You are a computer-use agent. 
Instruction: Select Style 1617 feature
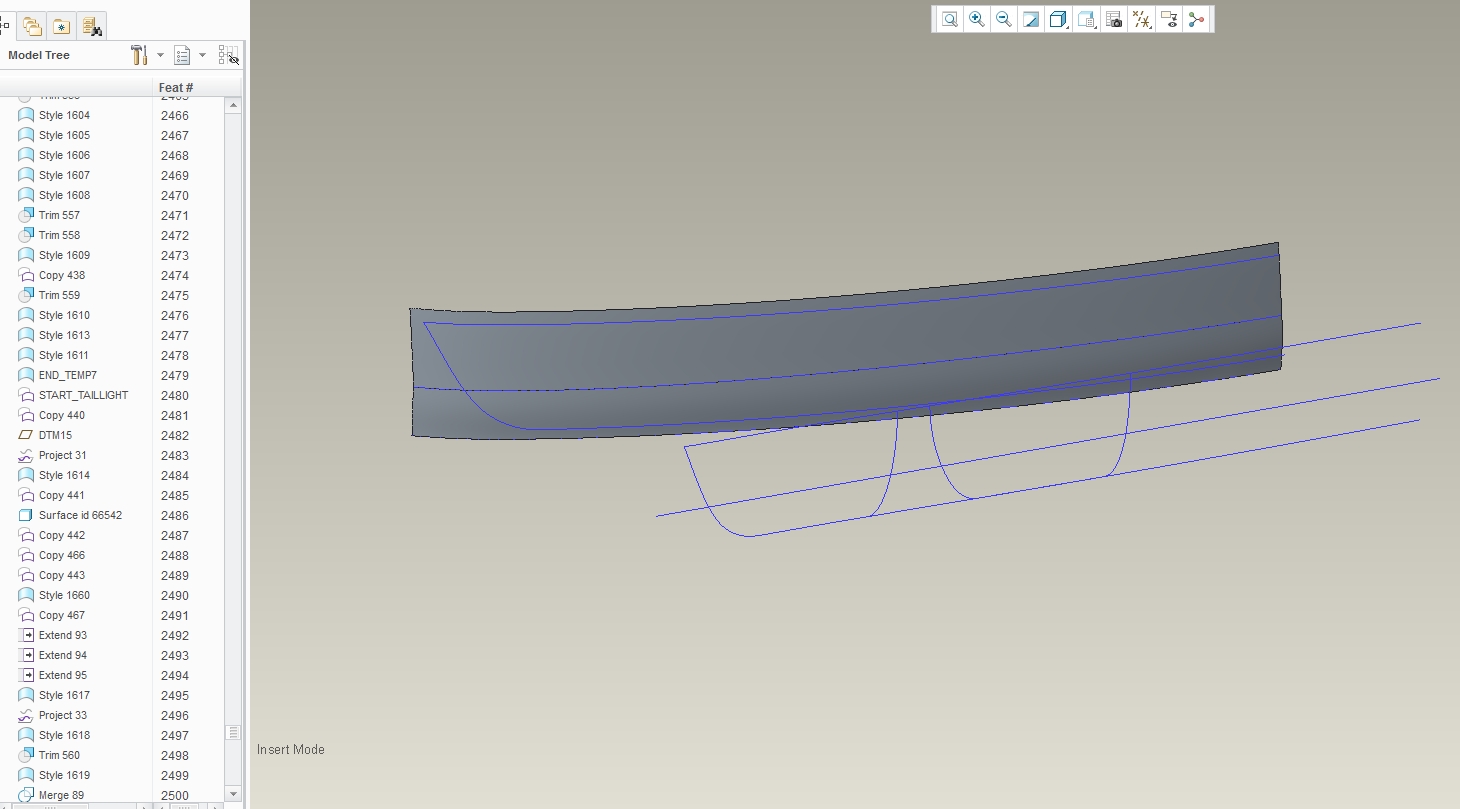point(64,695)
